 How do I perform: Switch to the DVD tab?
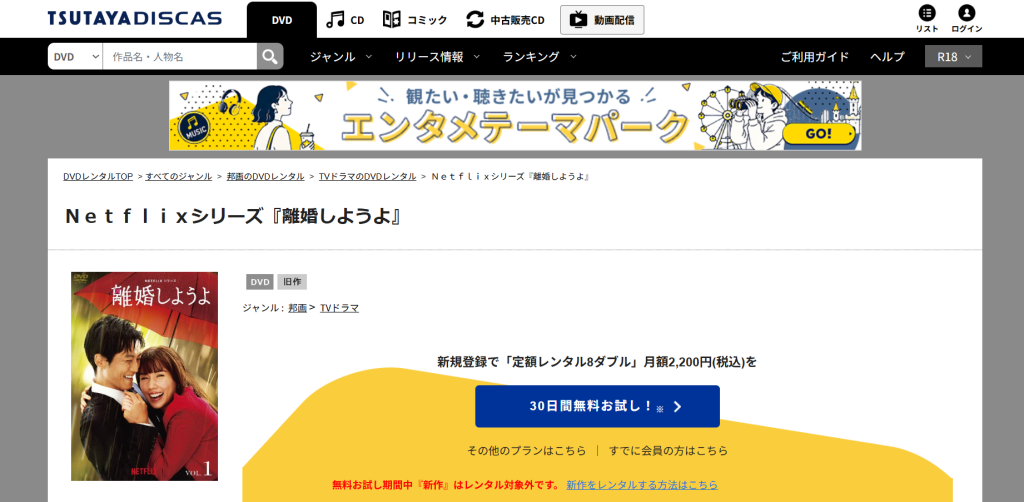click(x=281, y=20)
